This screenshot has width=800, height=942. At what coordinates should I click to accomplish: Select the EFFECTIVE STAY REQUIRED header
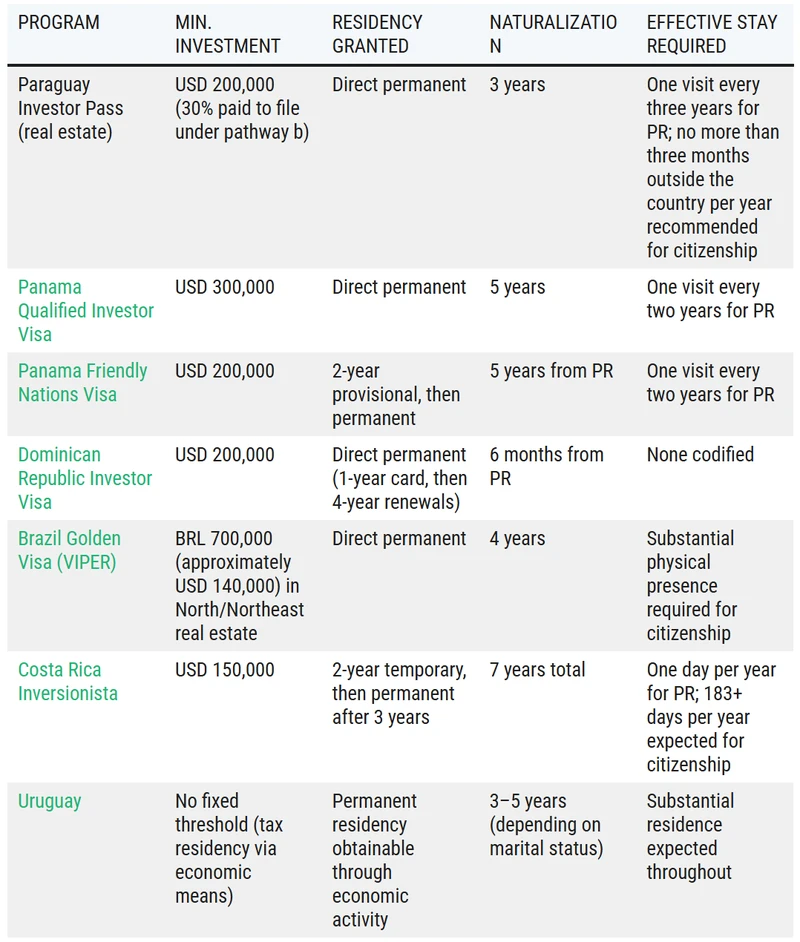coord(711,34)
